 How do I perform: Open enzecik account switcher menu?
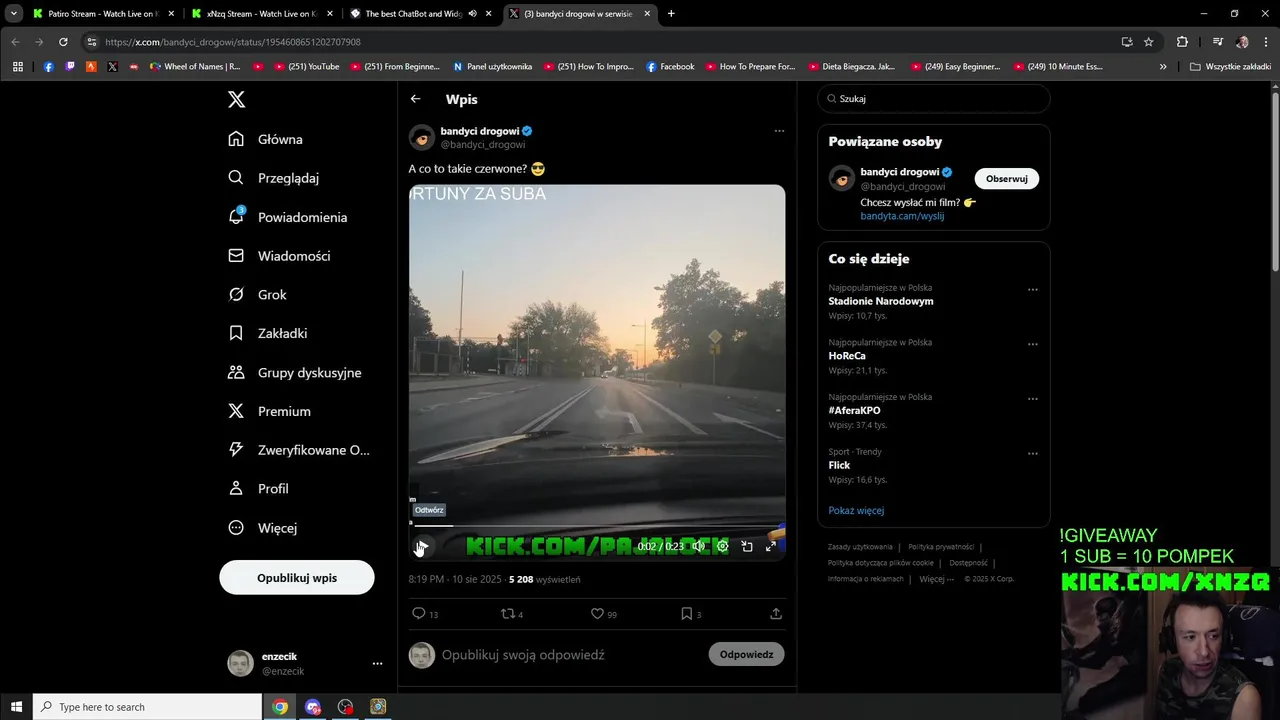(305, 663)
